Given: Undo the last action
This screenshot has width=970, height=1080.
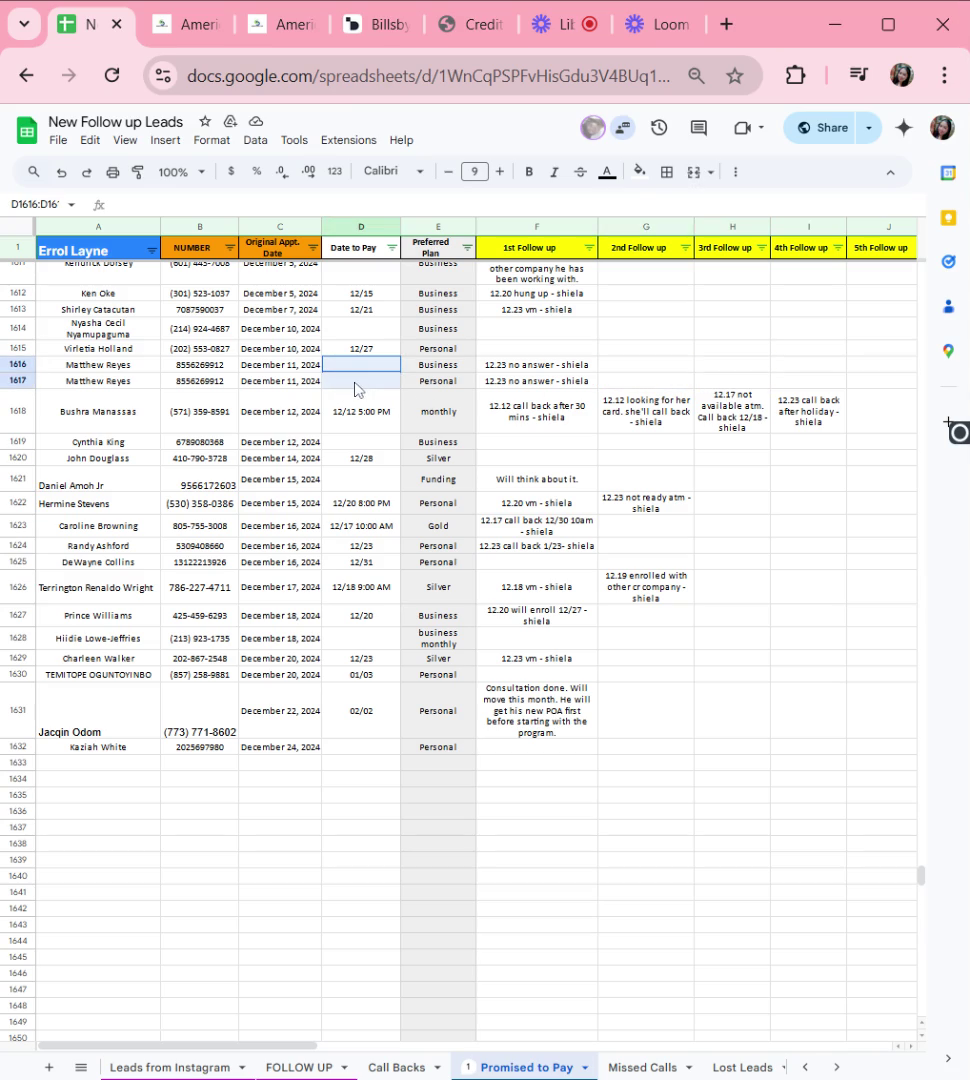Looking at the screenshot, I should coord(61,172).
